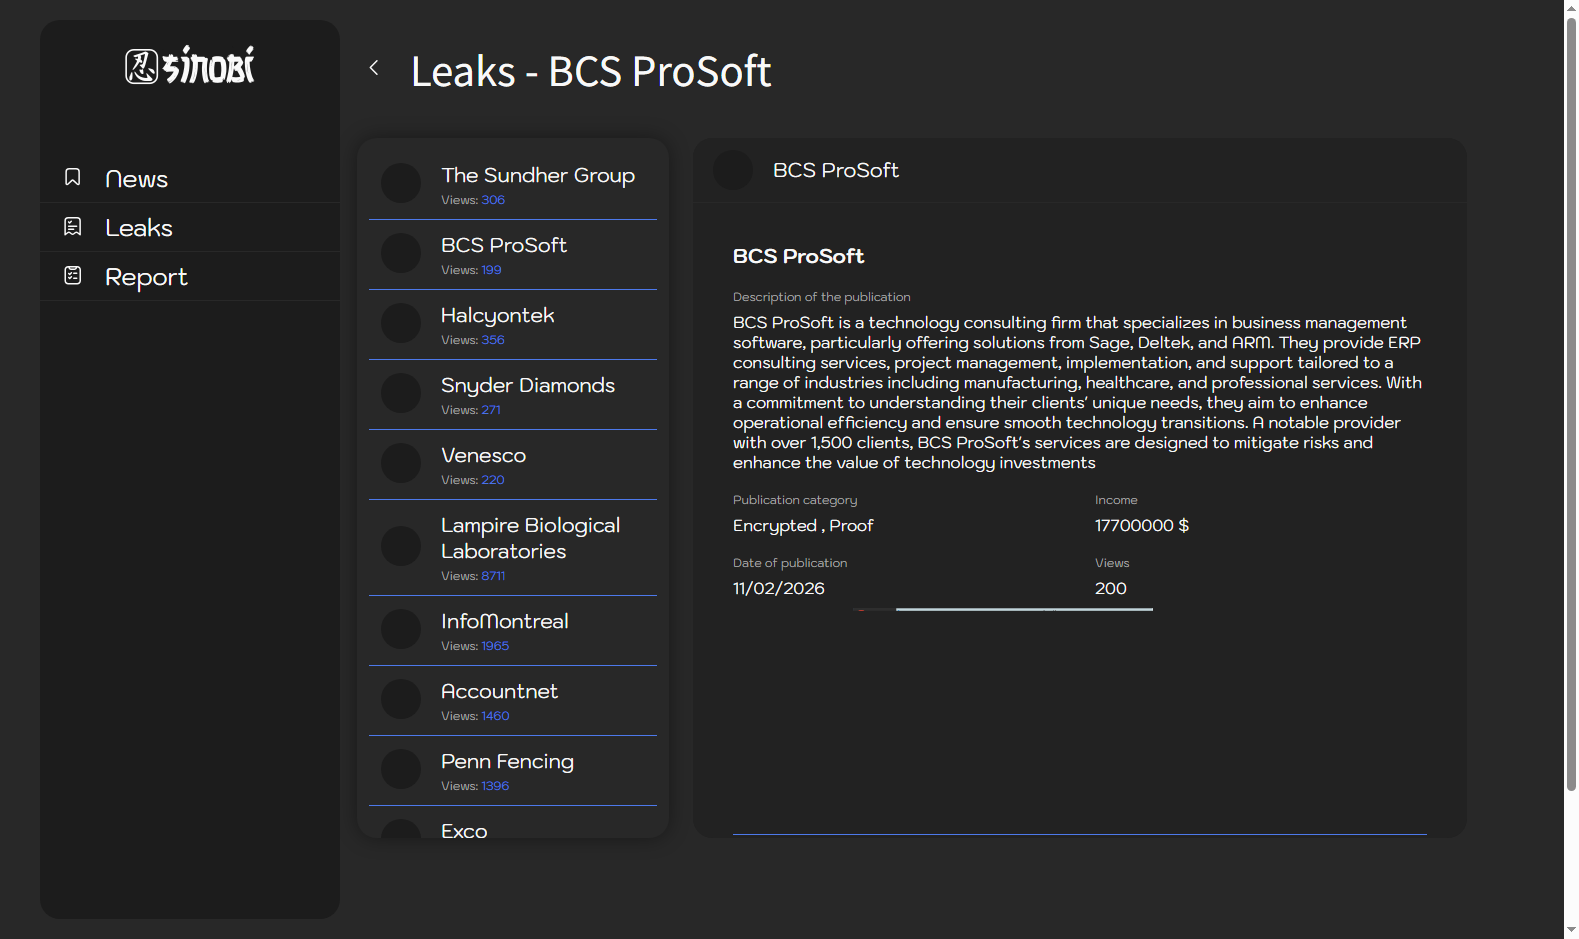Select the Leaks menu item
The height and width of the screenshot is (939, 1579).
tap(139, 228)
